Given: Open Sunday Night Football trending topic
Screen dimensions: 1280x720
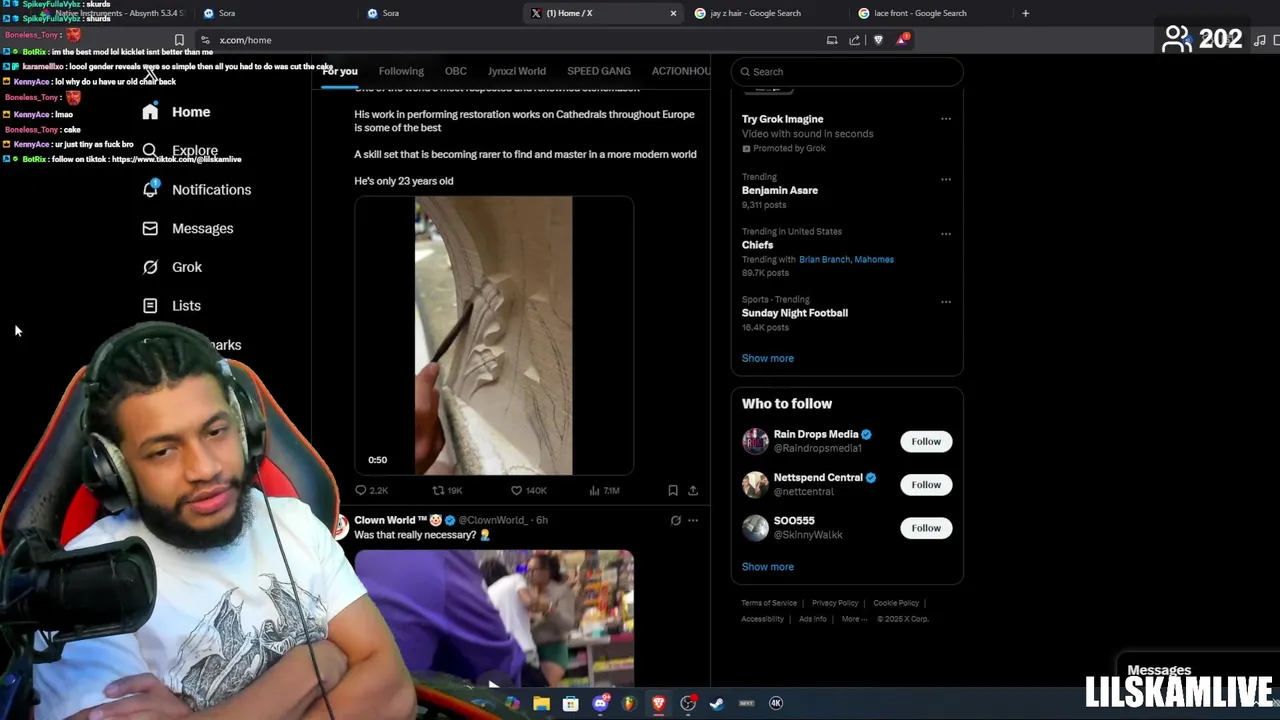Looking at the screenshot, I should tap(795, 313).
